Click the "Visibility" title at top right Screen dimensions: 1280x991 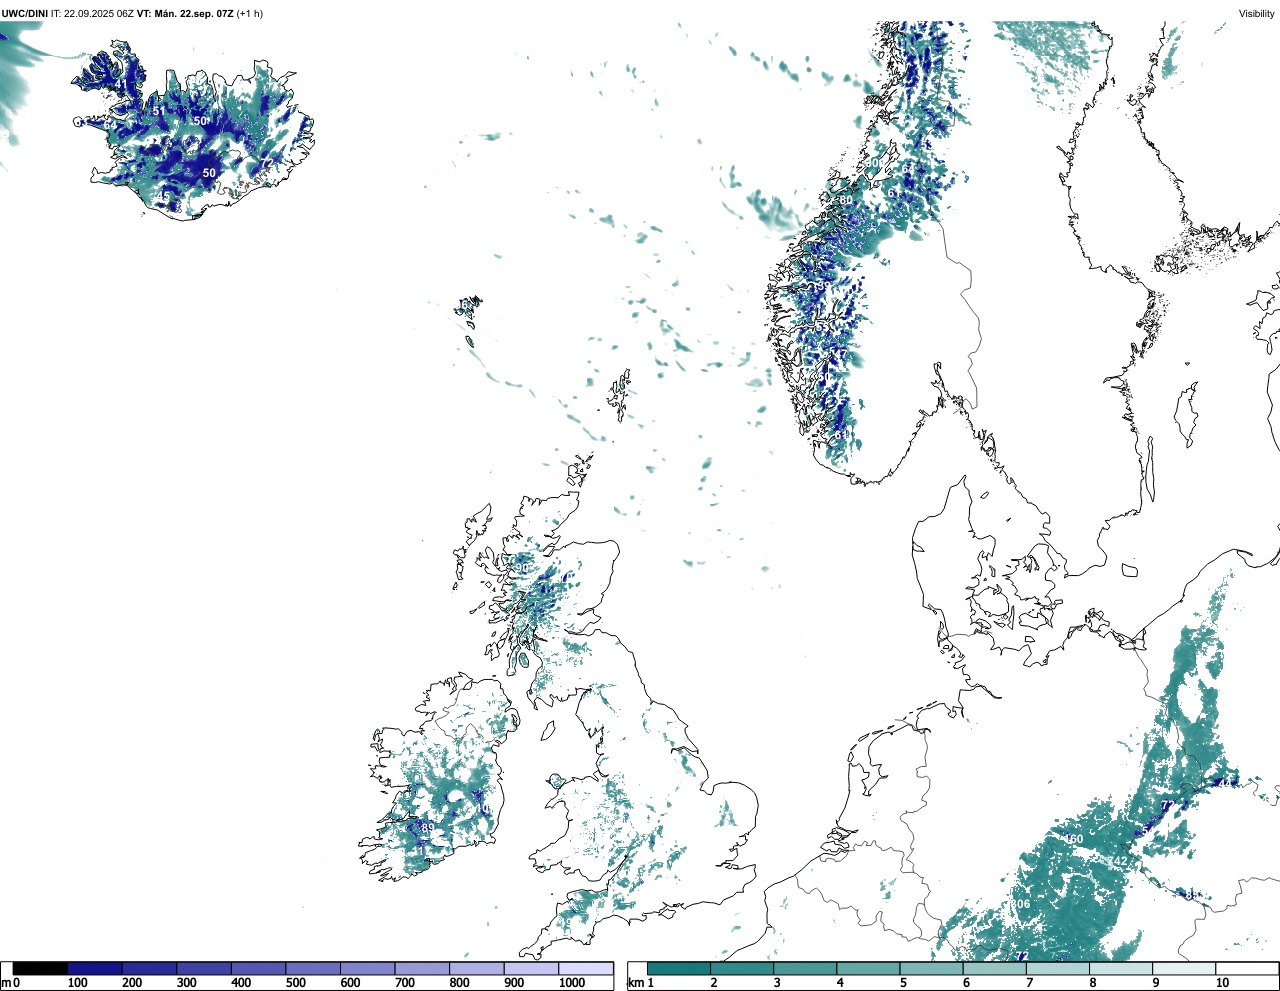pyautogui.click(x=1256, y=14)
